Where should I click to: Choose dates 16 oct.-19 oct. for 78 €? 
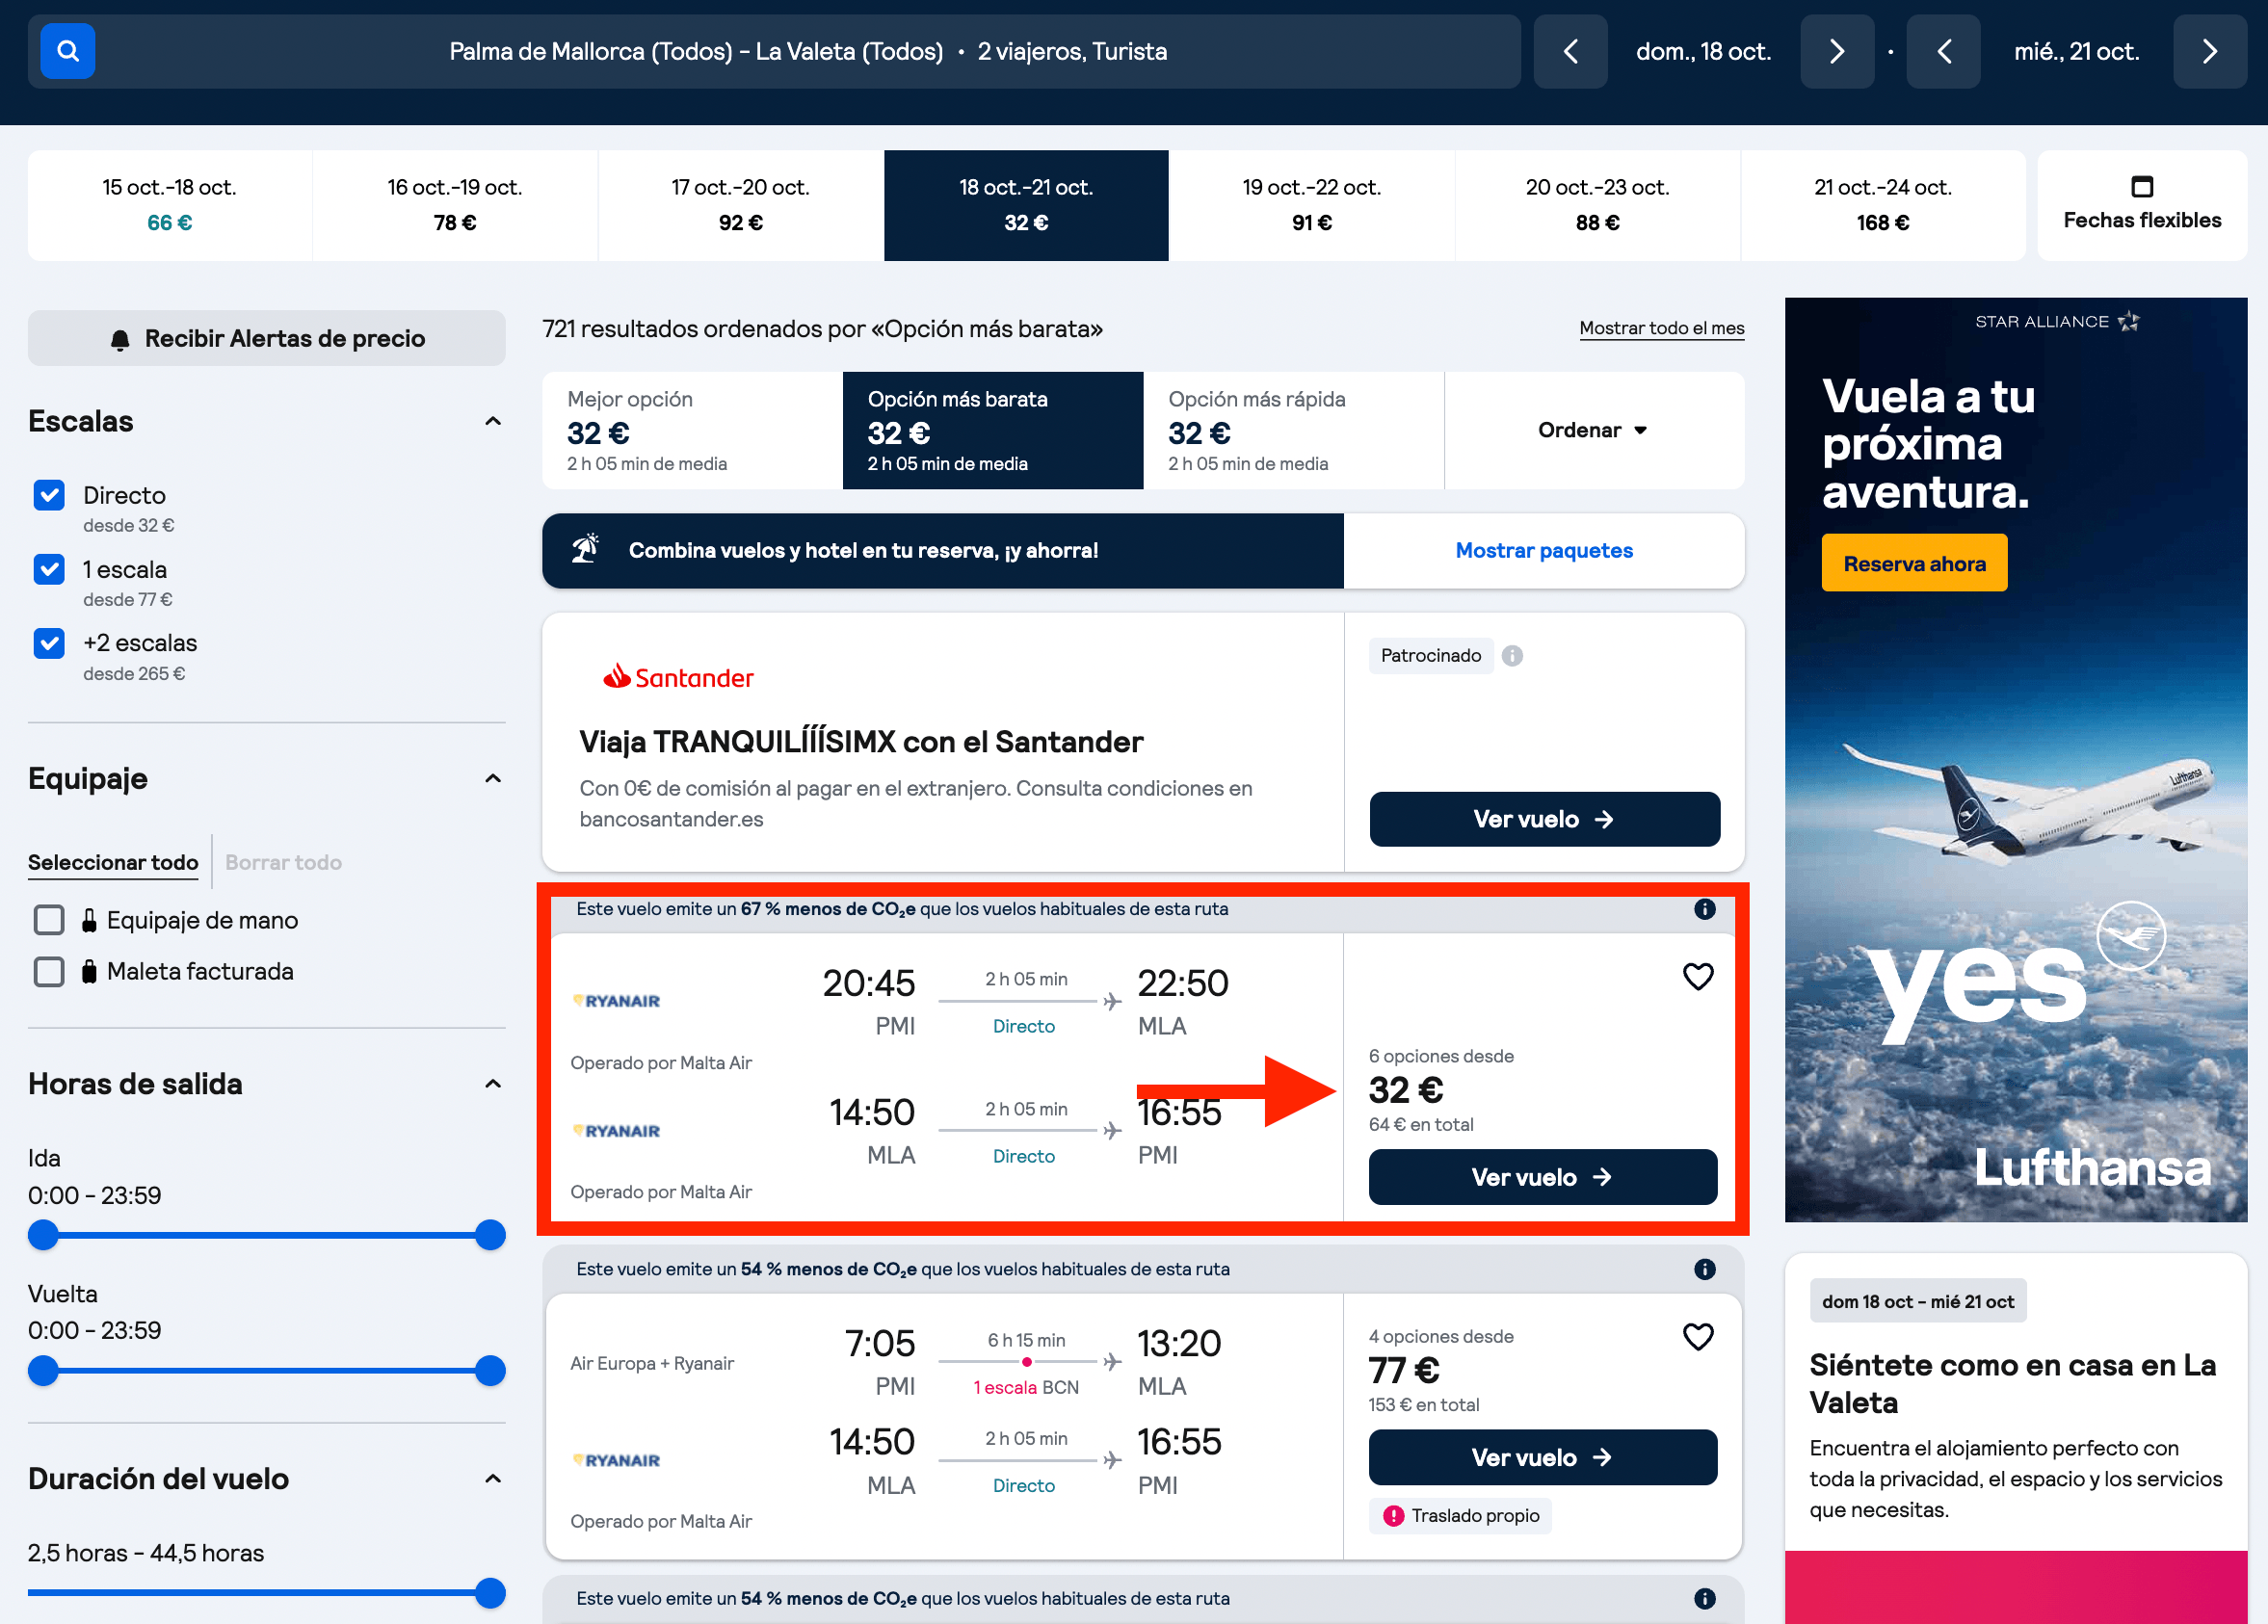click(455, 205)
